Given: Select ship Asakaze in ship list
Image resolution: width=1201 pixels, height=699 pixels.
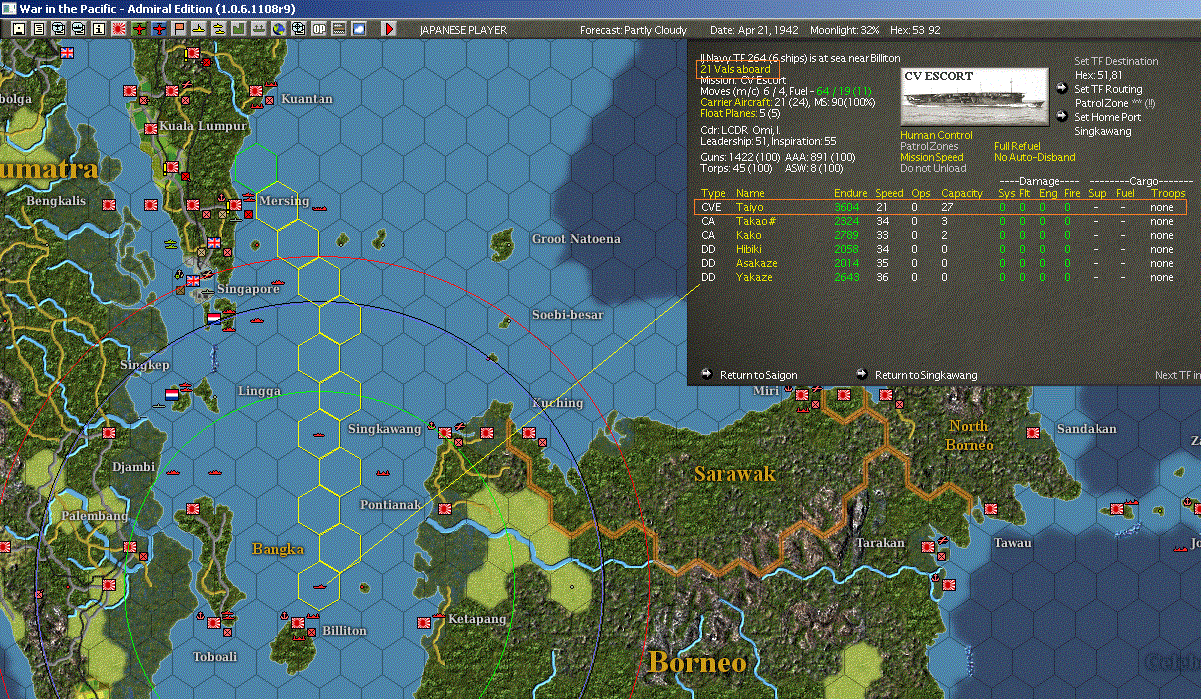Looking at the screenshot, I should 940,263.
